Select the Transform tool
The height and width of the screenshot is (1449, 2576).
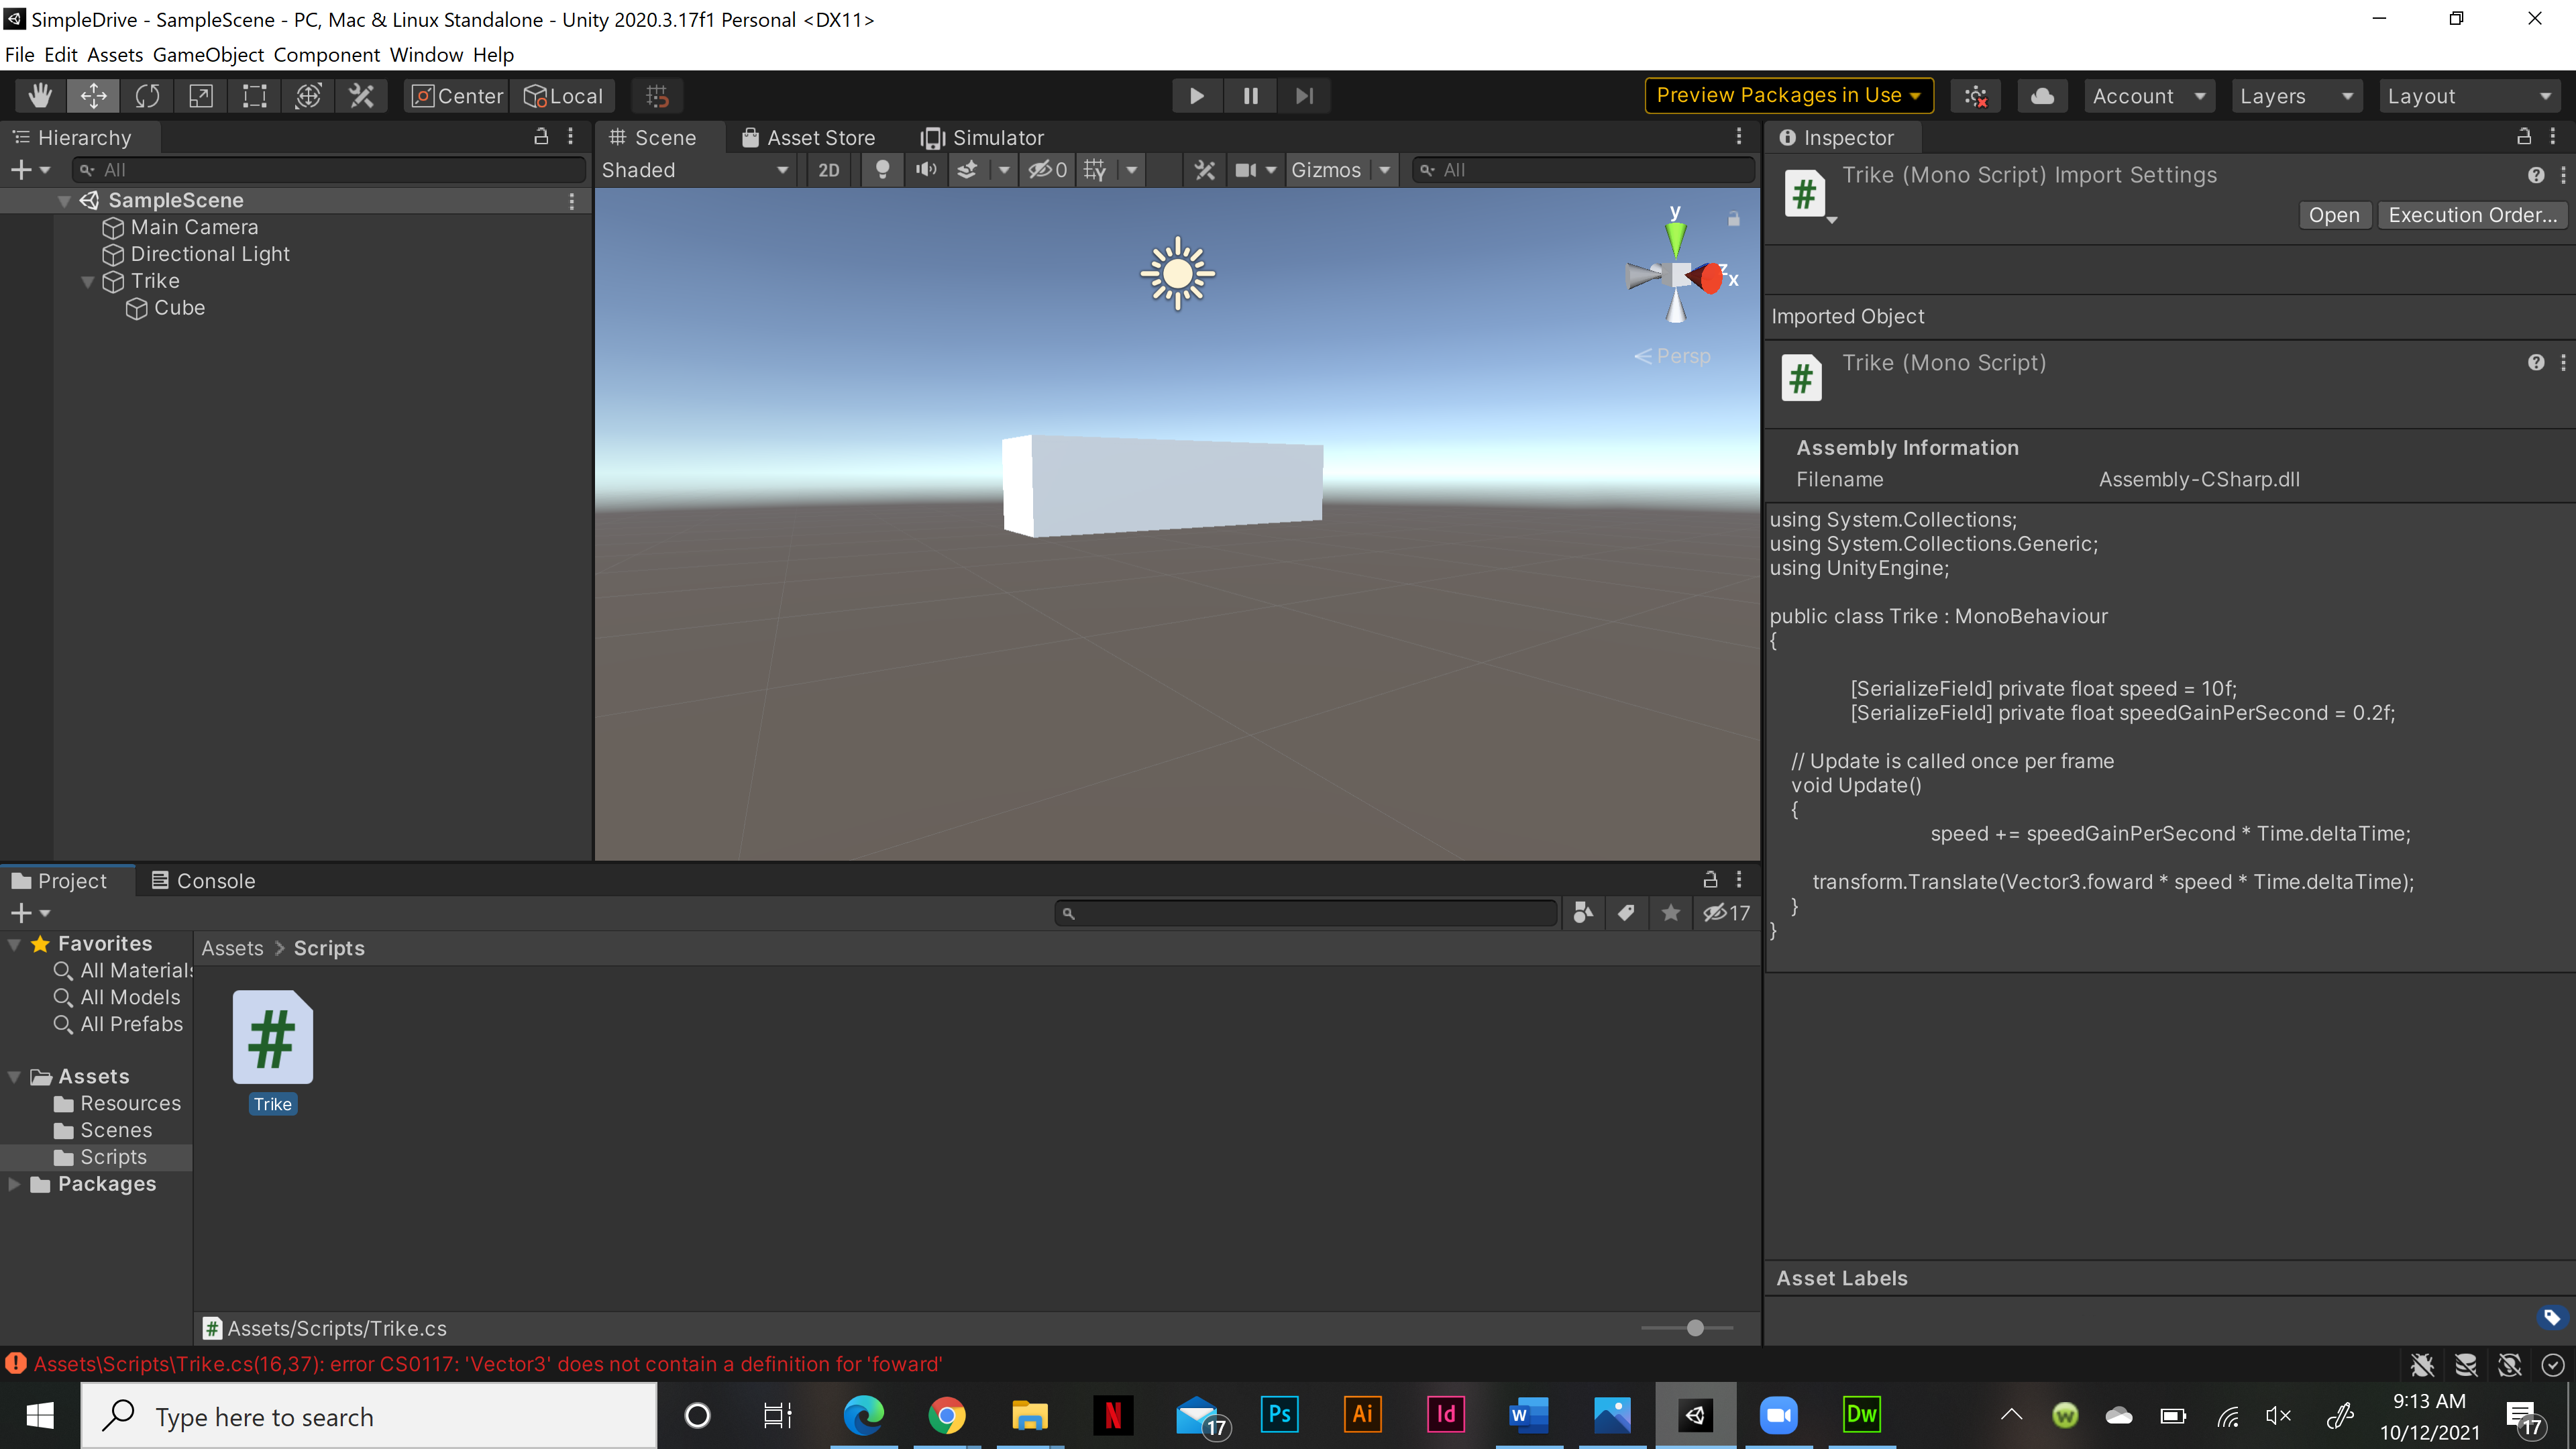pos(308,96)
